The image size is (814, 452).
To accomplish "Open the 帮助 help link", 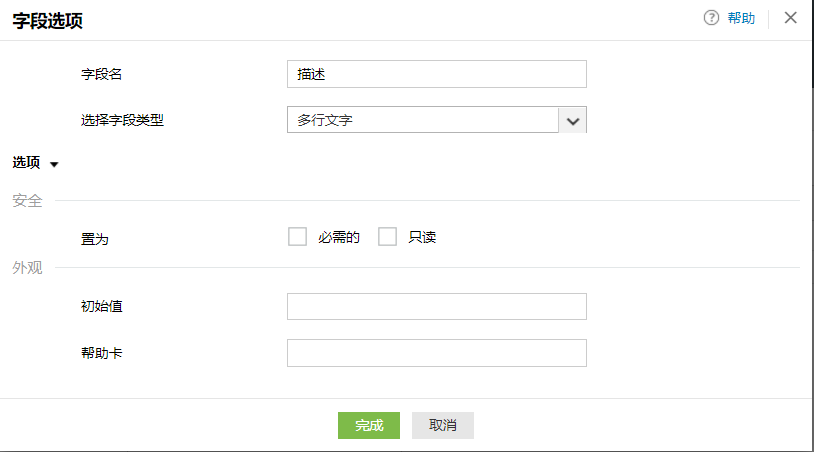I will (x=741, y=18).
